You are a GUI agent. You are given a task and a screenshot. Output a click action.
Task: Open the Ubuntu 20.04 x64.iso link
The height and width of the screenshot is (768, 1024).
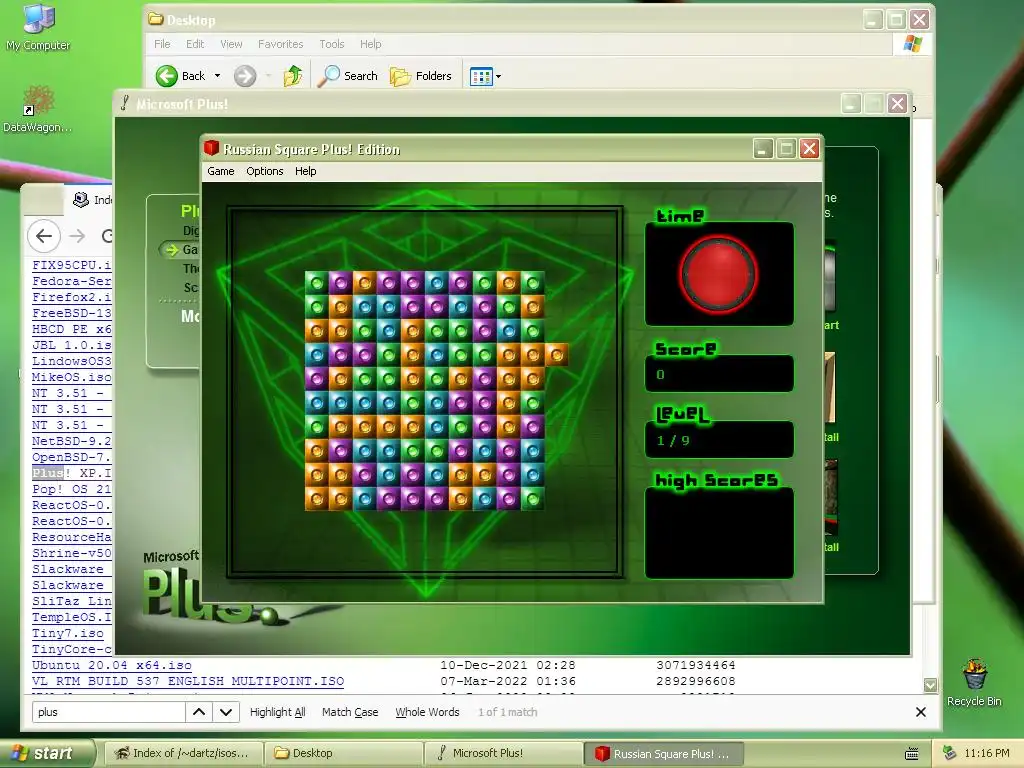coord(112,665)
